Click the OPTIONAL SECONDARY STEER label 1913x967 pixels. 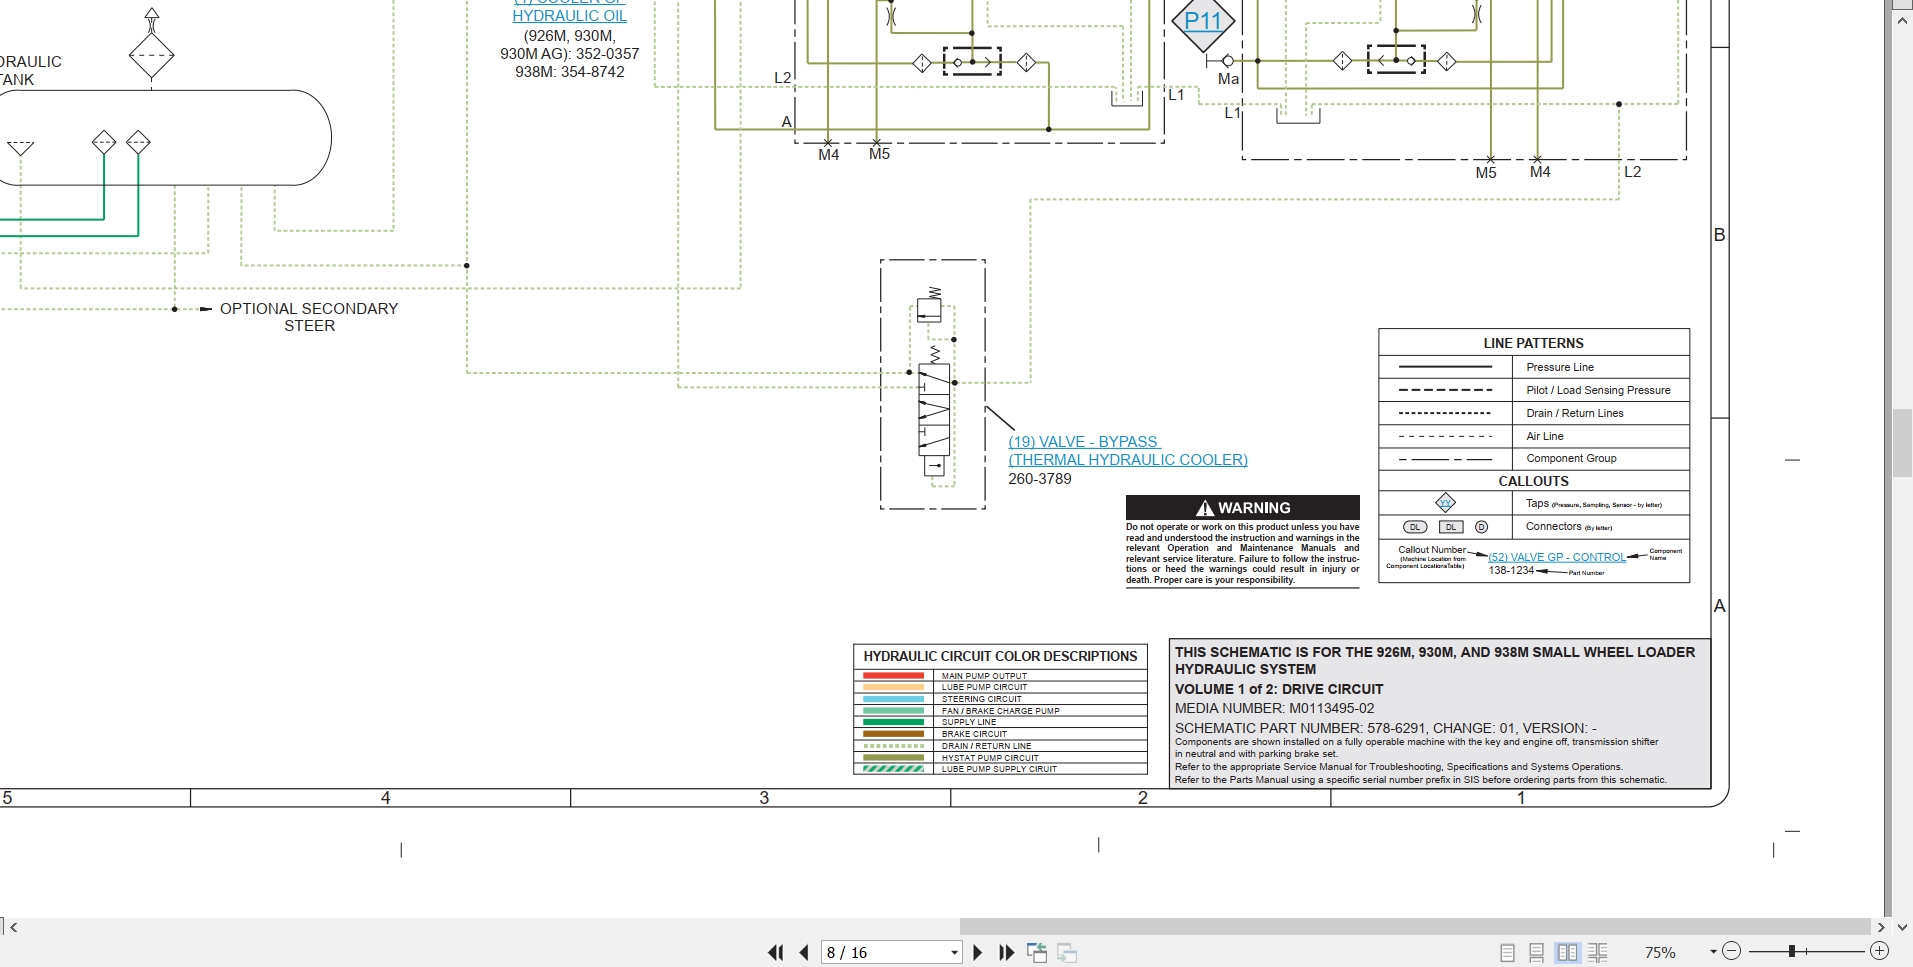[309, 317]
